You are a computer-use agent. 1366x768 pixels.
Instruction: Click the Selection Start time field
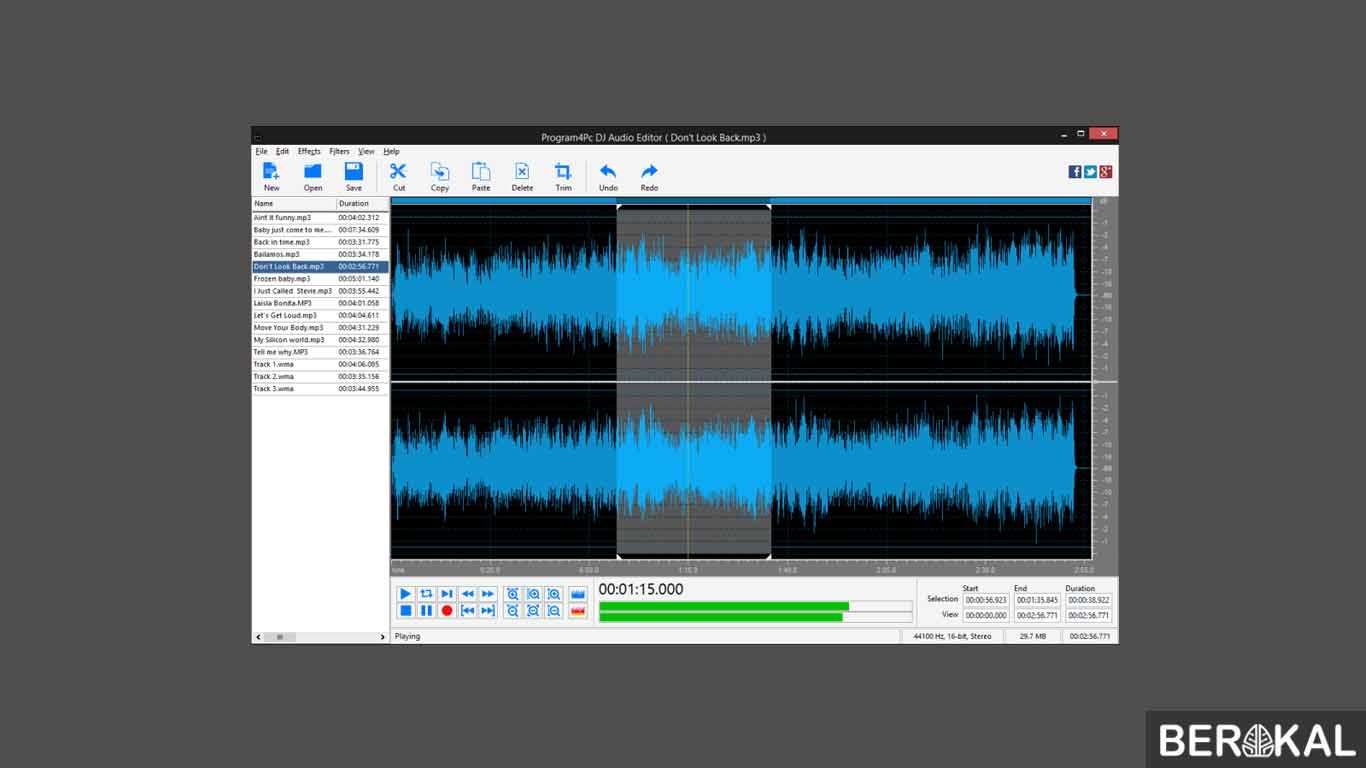[x=986, y=601]
